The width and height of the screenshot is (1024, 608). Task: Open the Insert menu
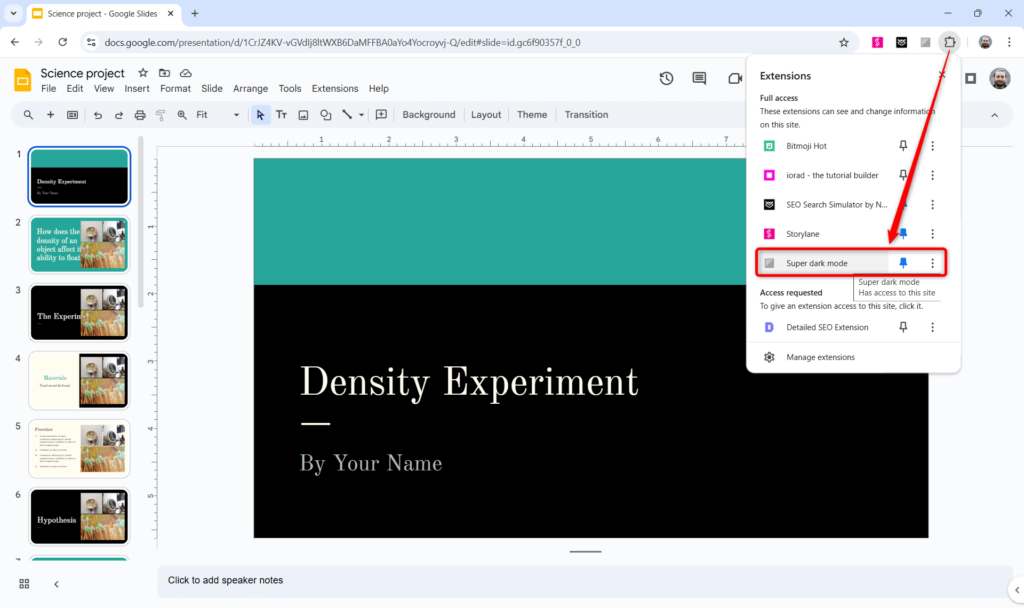[136, 88]
